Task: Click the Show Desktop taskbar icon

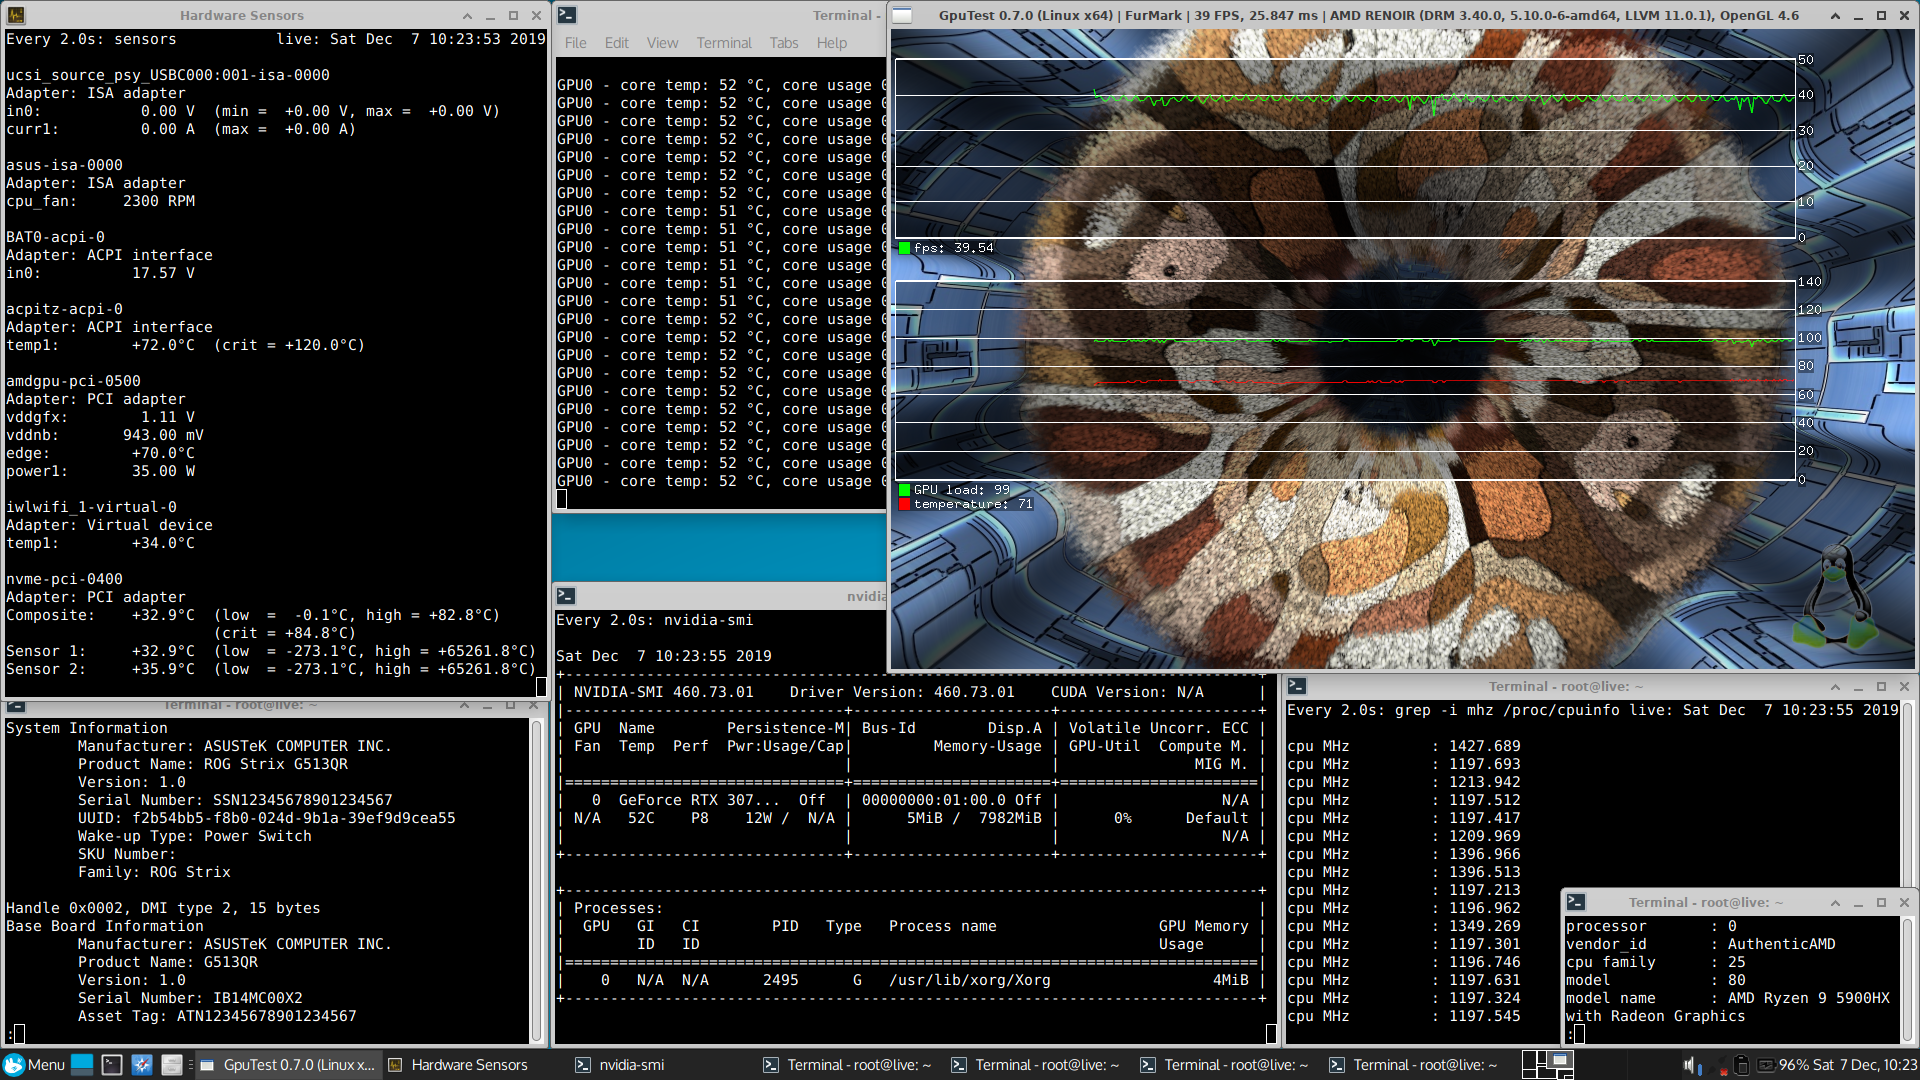Action: point(82,1065)
